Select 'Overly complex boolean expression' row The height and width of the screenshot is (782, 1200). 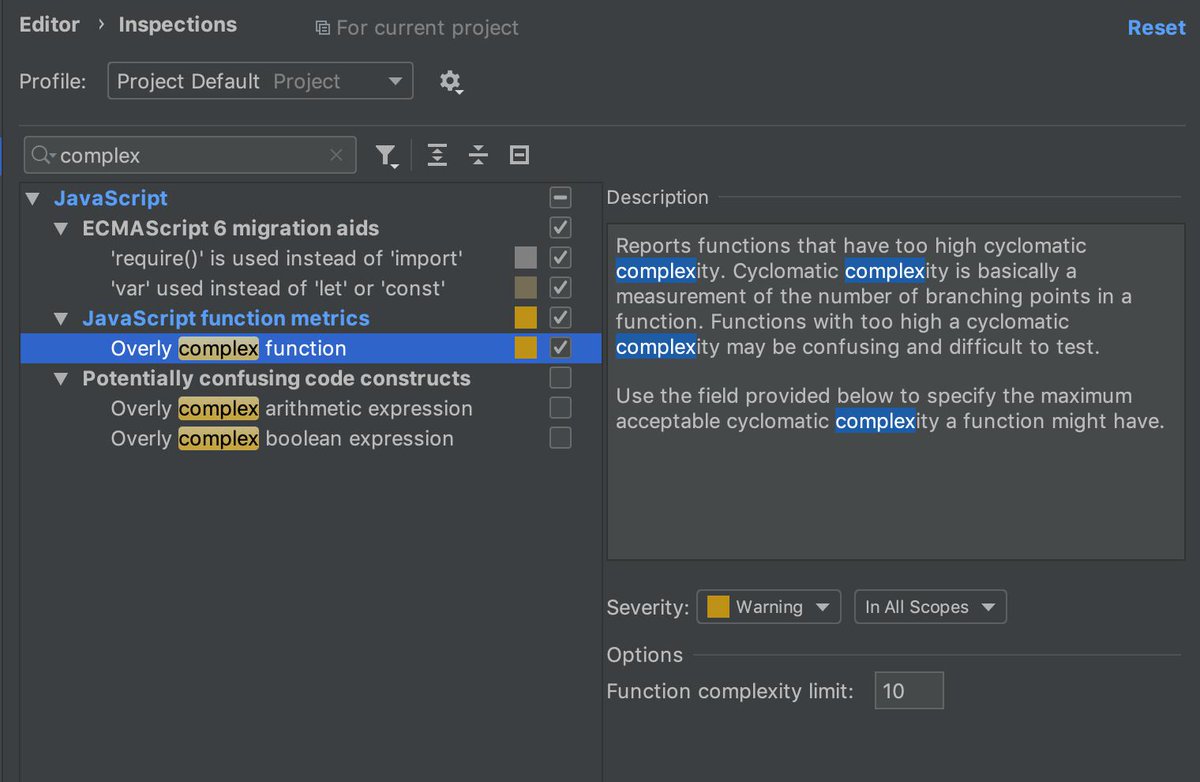click(x=311, y=438)
